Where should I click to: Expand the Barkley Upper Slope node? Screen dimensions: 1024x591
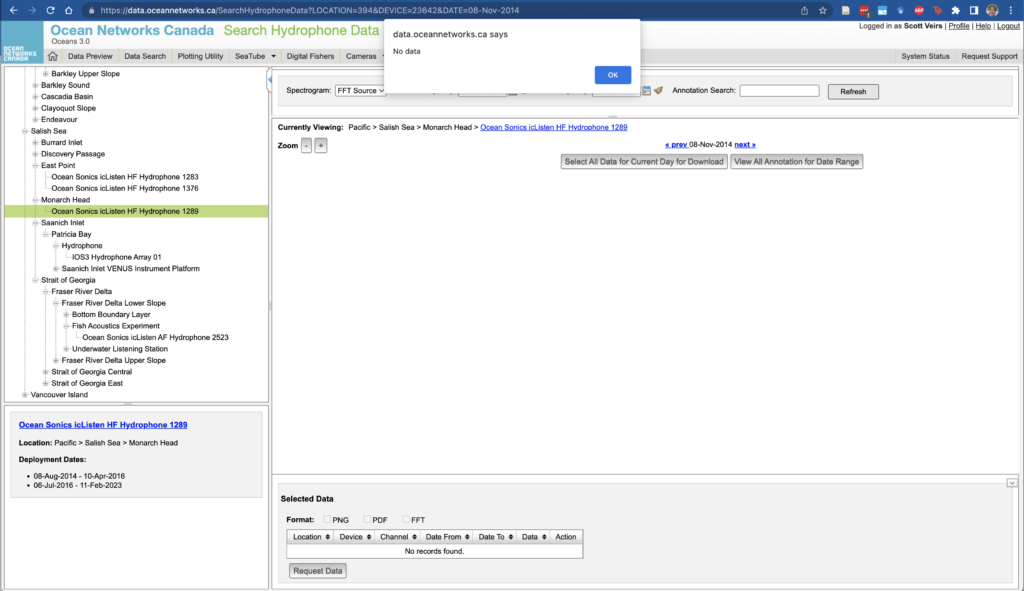[46, 74]
